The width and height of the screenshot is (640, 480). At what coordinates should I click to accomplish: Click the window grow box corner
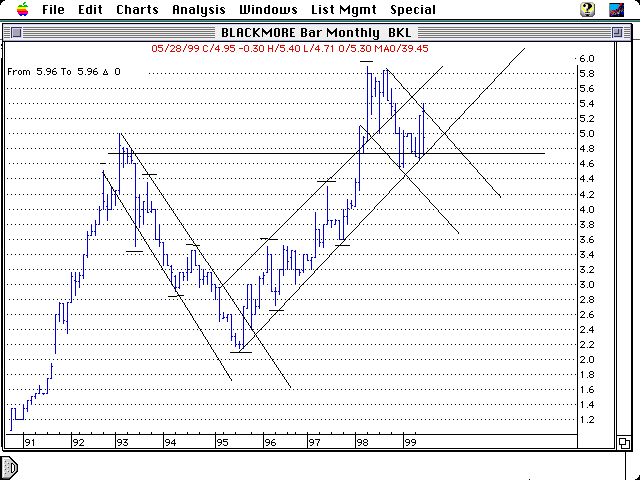coord(623,442)
